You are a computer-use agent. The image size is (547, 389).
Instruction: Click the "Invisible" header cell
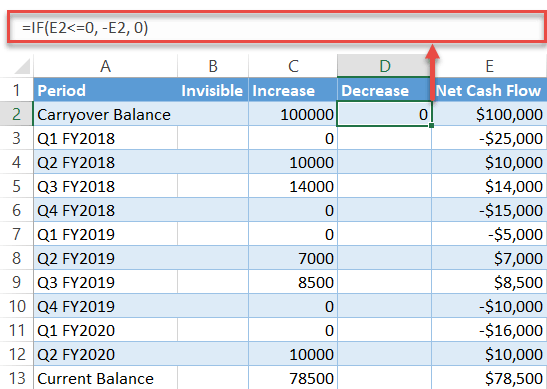213,90
